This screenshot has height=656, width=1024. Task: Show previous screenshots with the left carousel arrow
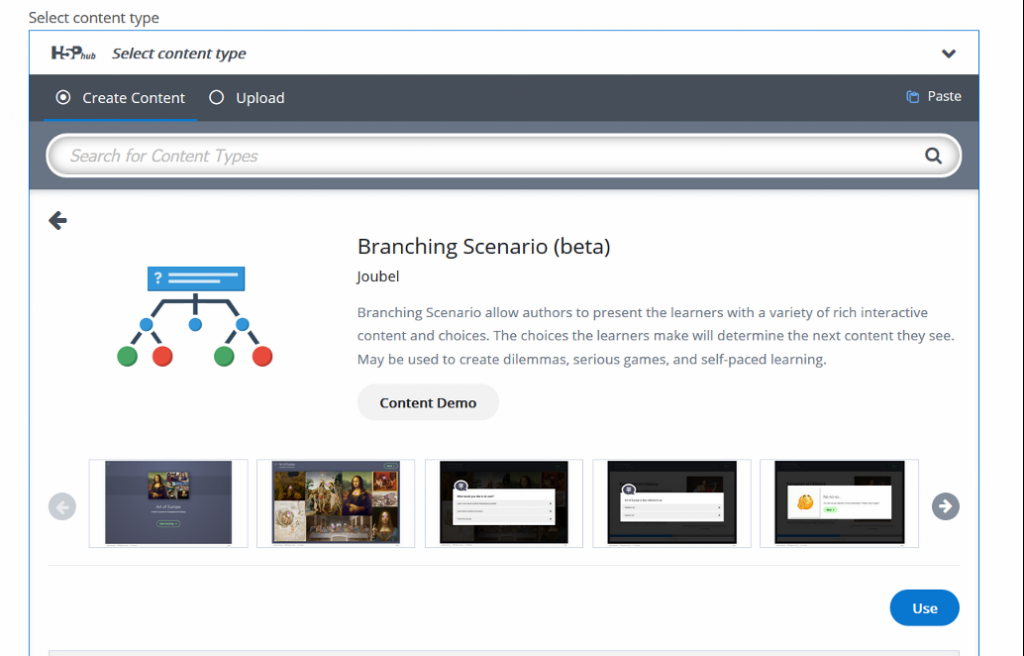[62, 507]
